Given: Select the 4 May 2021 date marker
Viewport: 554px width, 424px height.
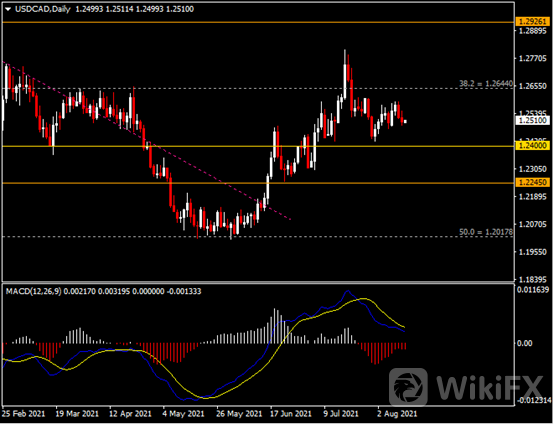Looking at the screenshot, I should [183, 413].
